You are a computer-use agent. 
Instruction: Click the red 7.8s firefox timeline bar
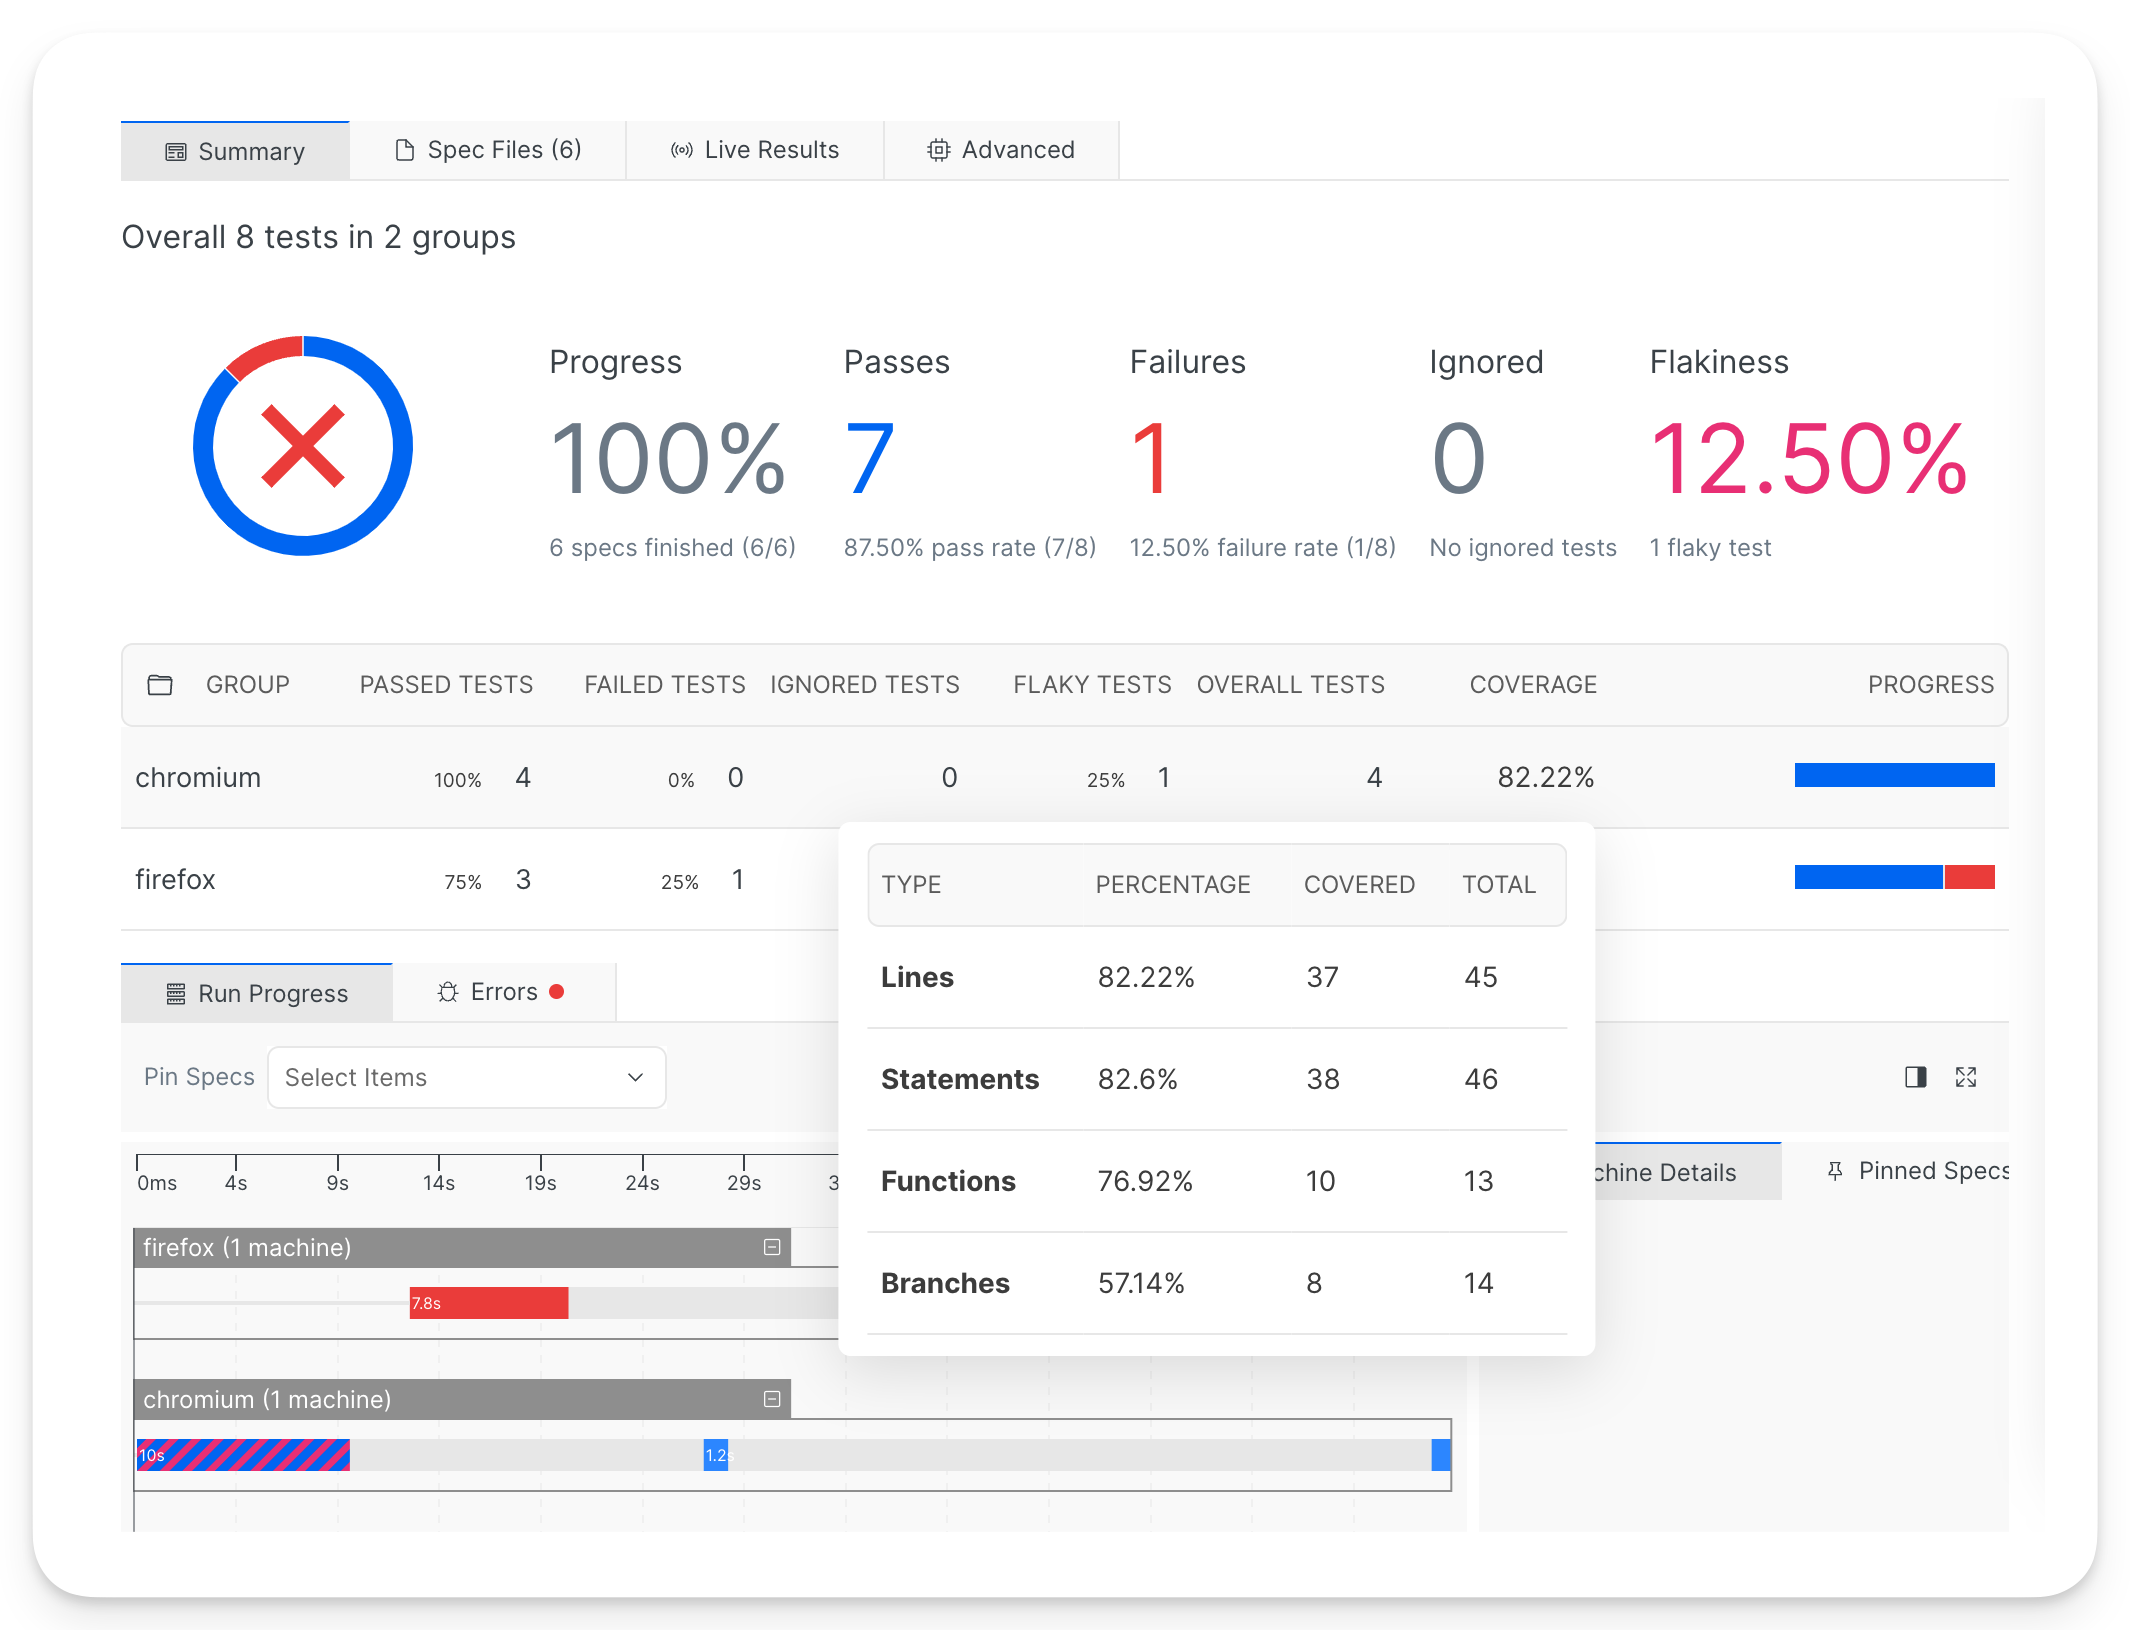click(489, 1303)
